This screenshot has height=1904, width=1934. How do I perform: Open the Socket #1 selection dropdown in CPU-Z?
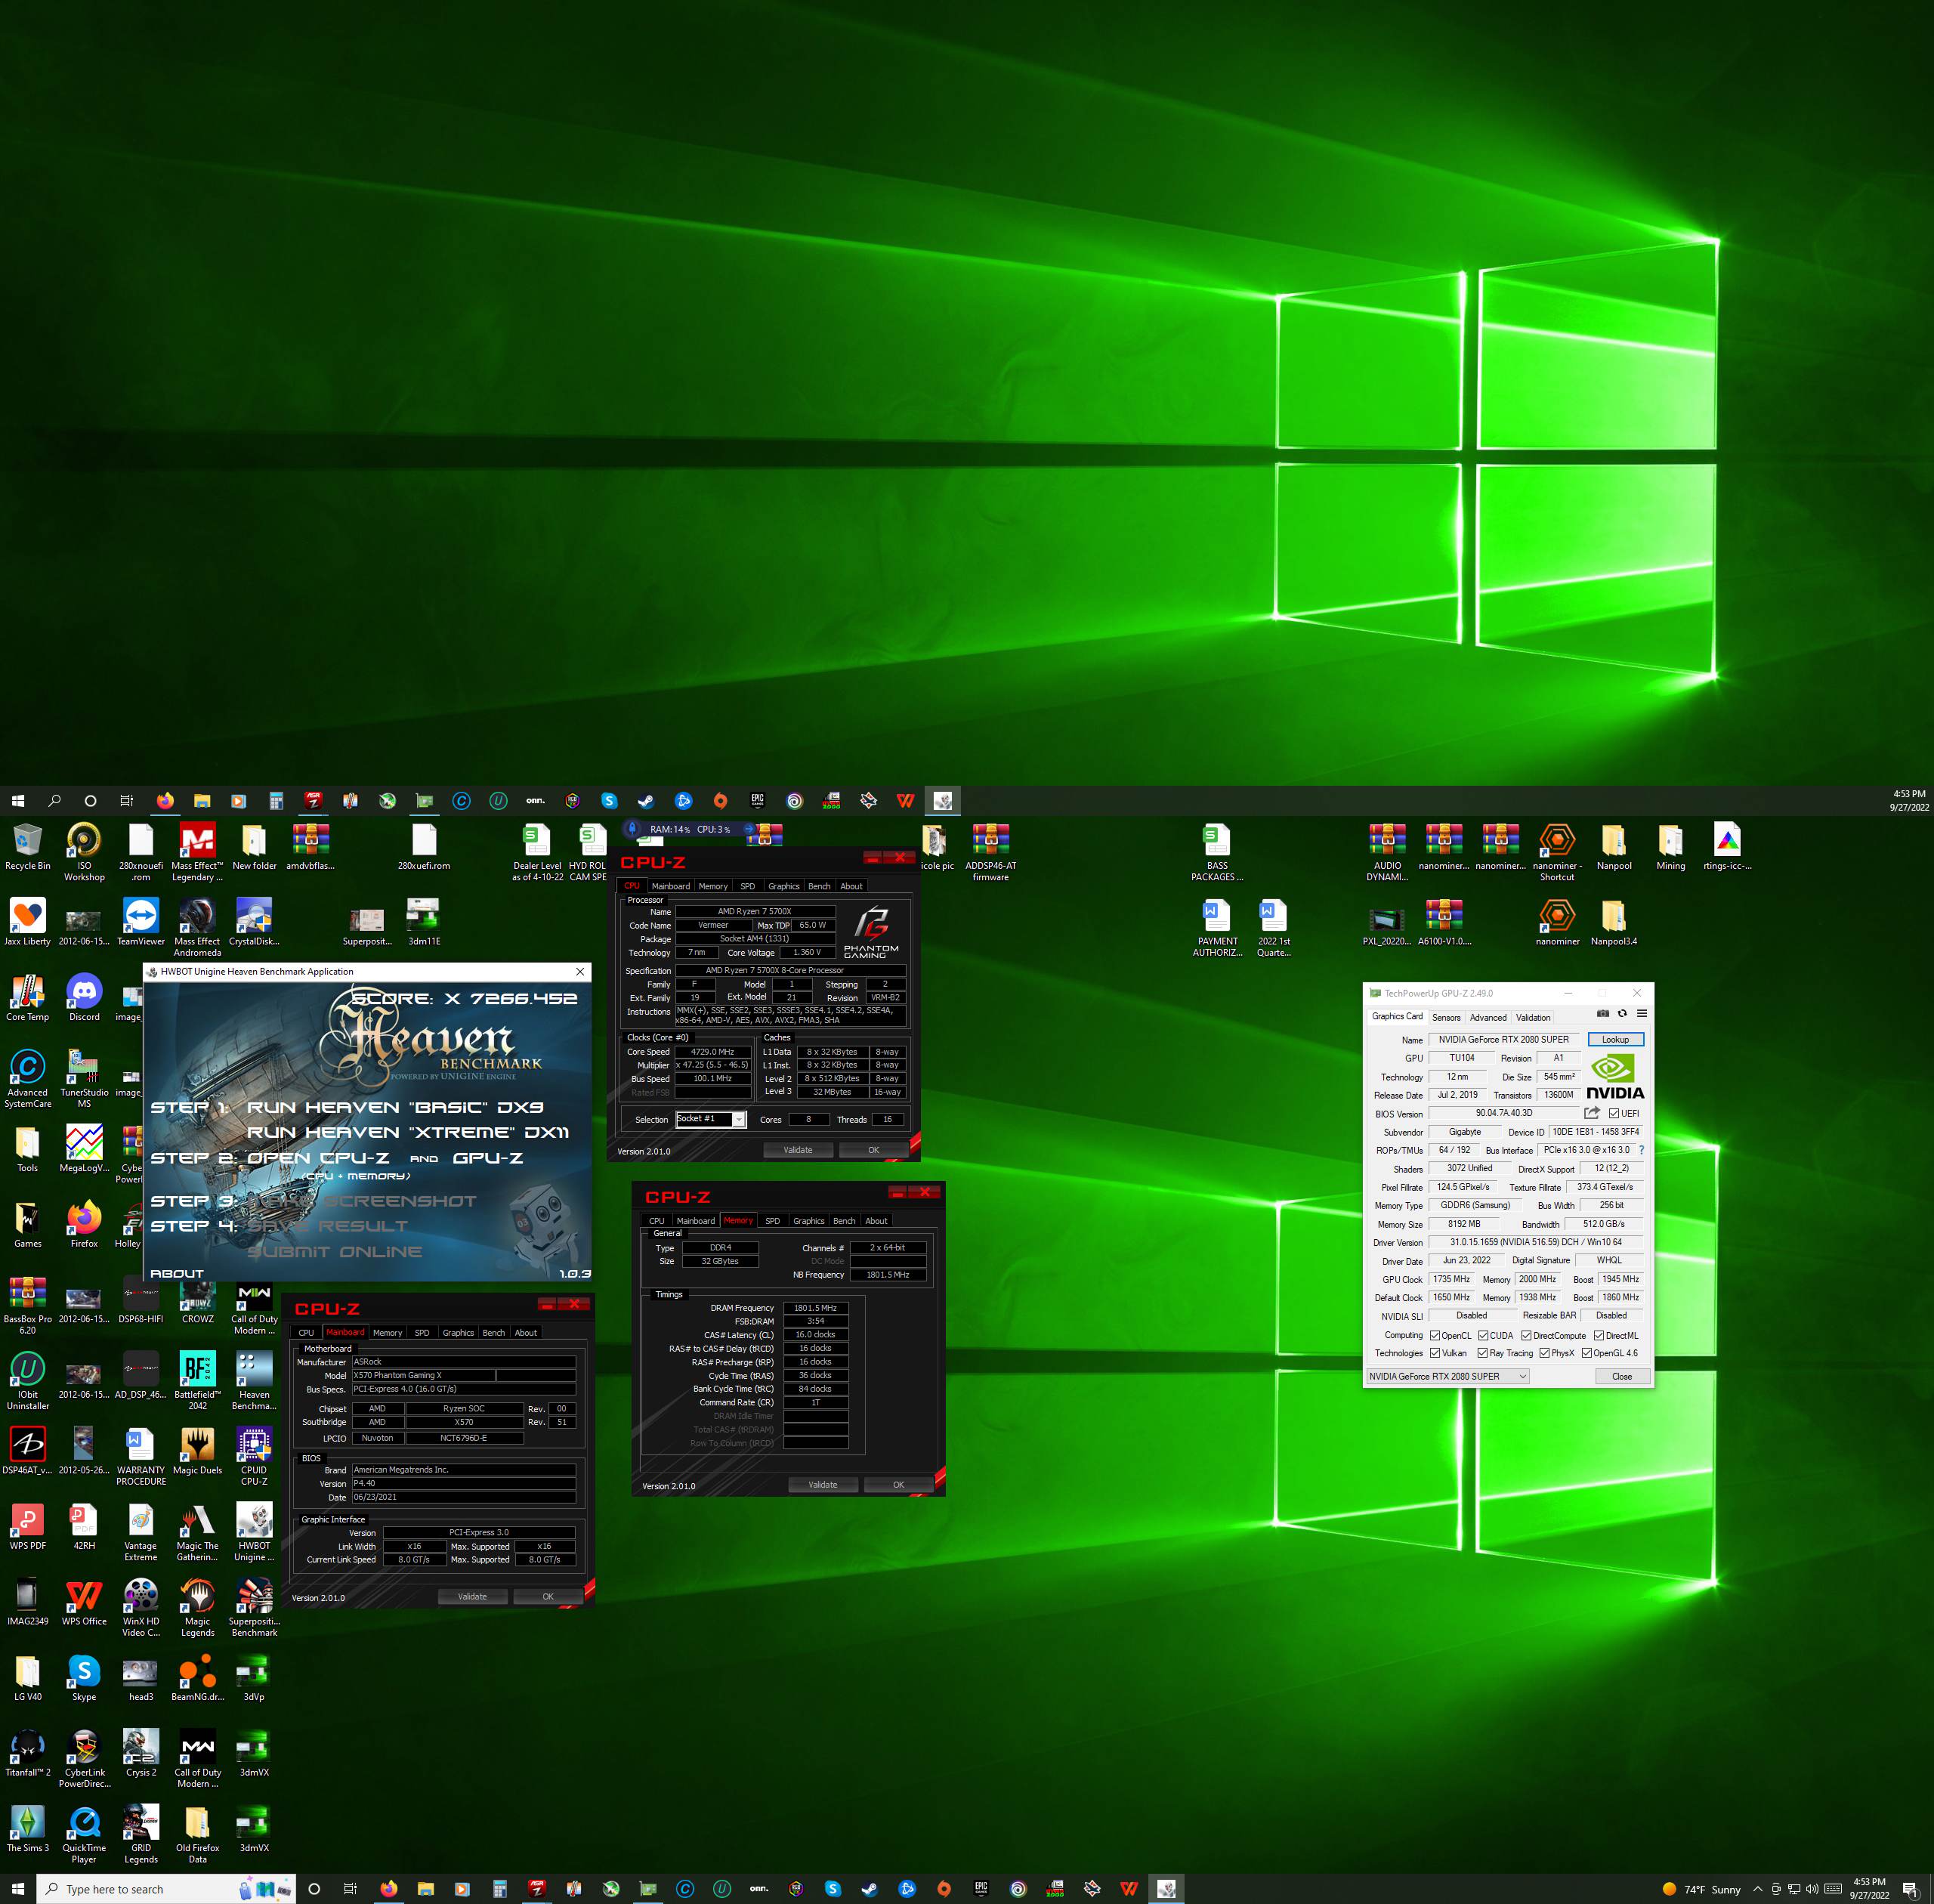pos(711,1119)
